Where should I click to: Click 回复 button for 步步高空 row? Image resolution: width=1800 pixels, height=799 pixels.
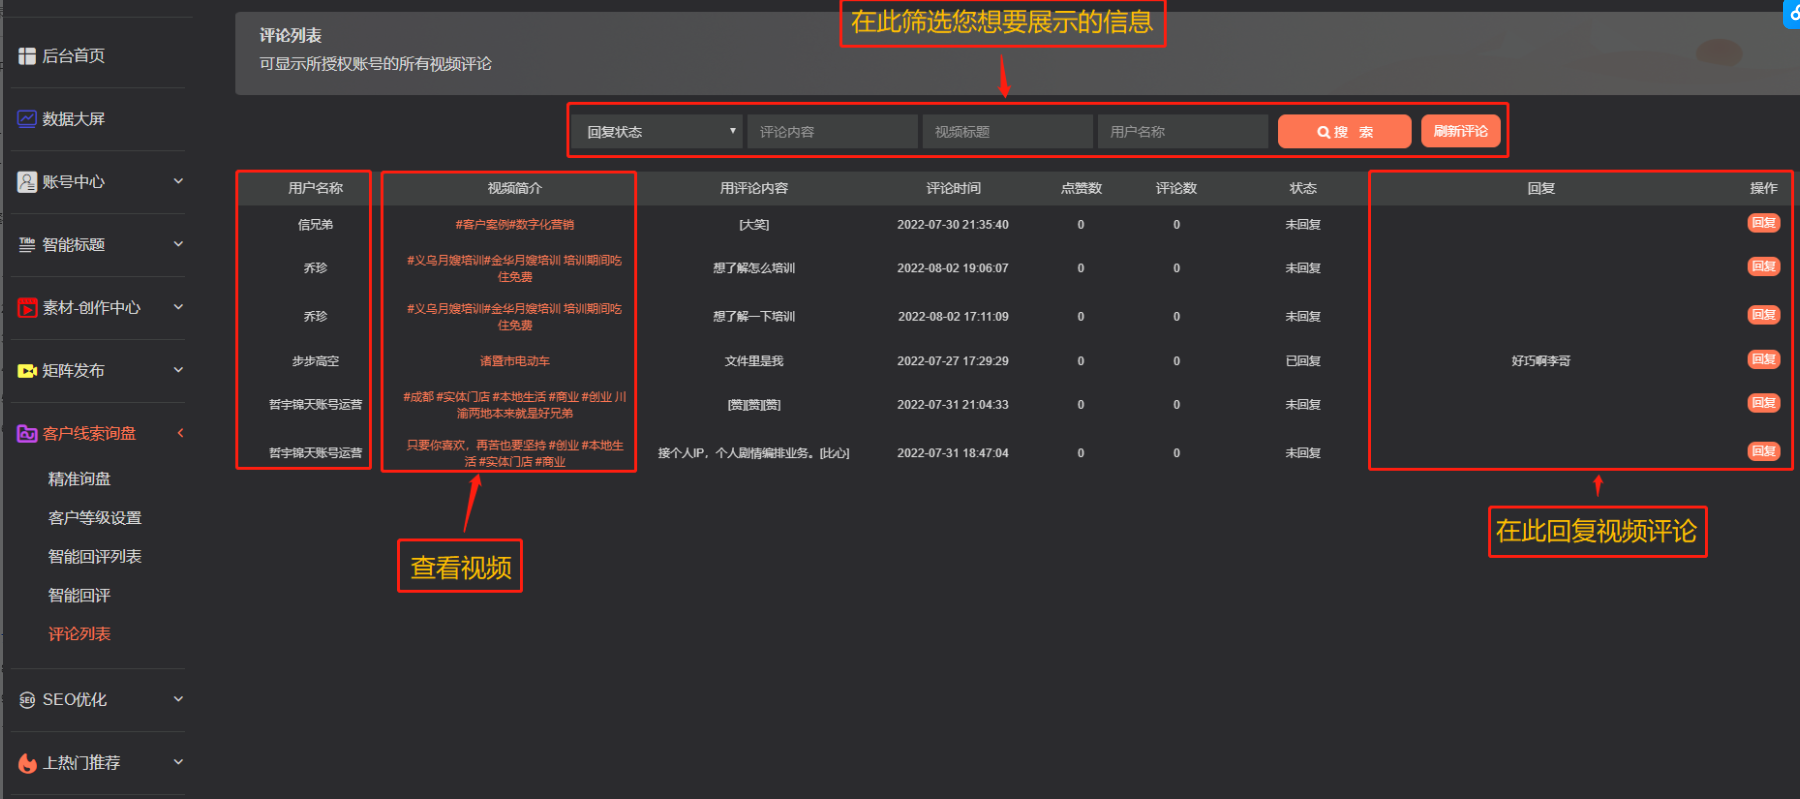[1763, 359]
